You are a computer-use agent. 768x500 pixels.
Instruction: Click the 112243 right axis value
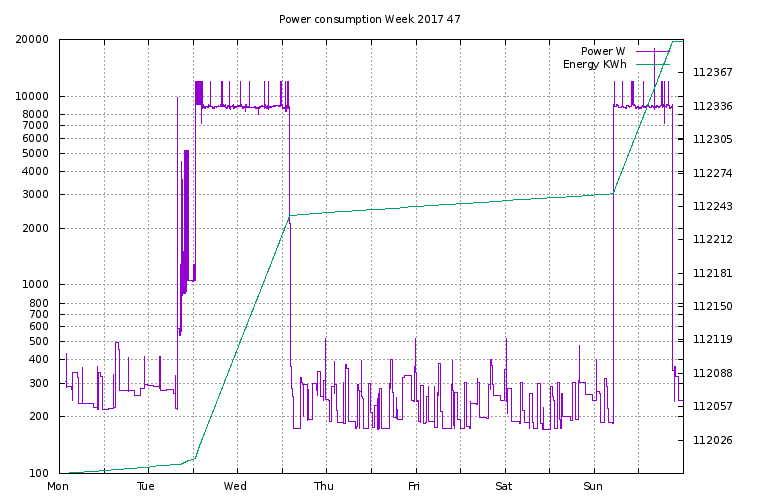pos(713,206)
